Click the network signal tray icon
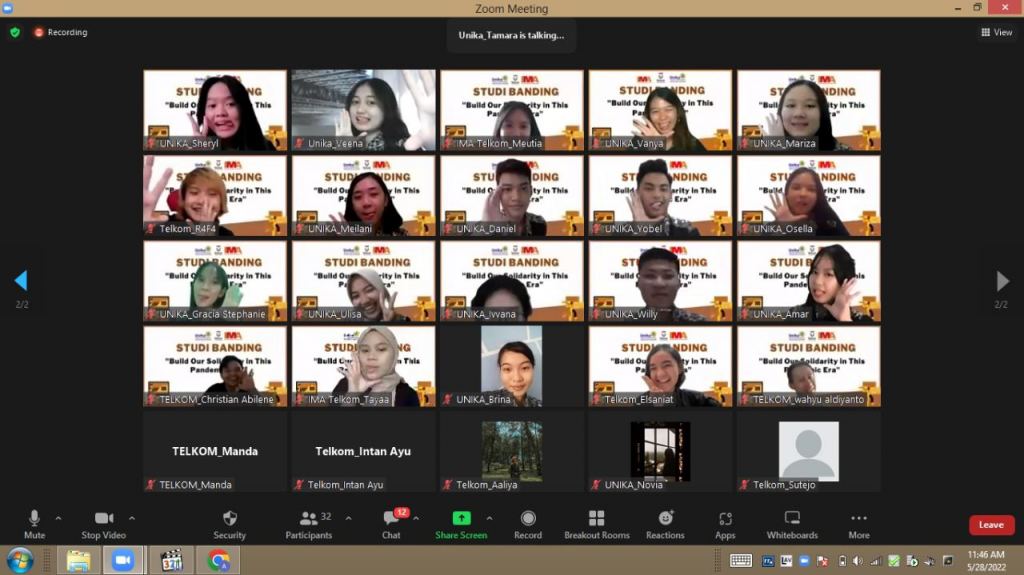The image size is (1024, 575). [876, 561]
